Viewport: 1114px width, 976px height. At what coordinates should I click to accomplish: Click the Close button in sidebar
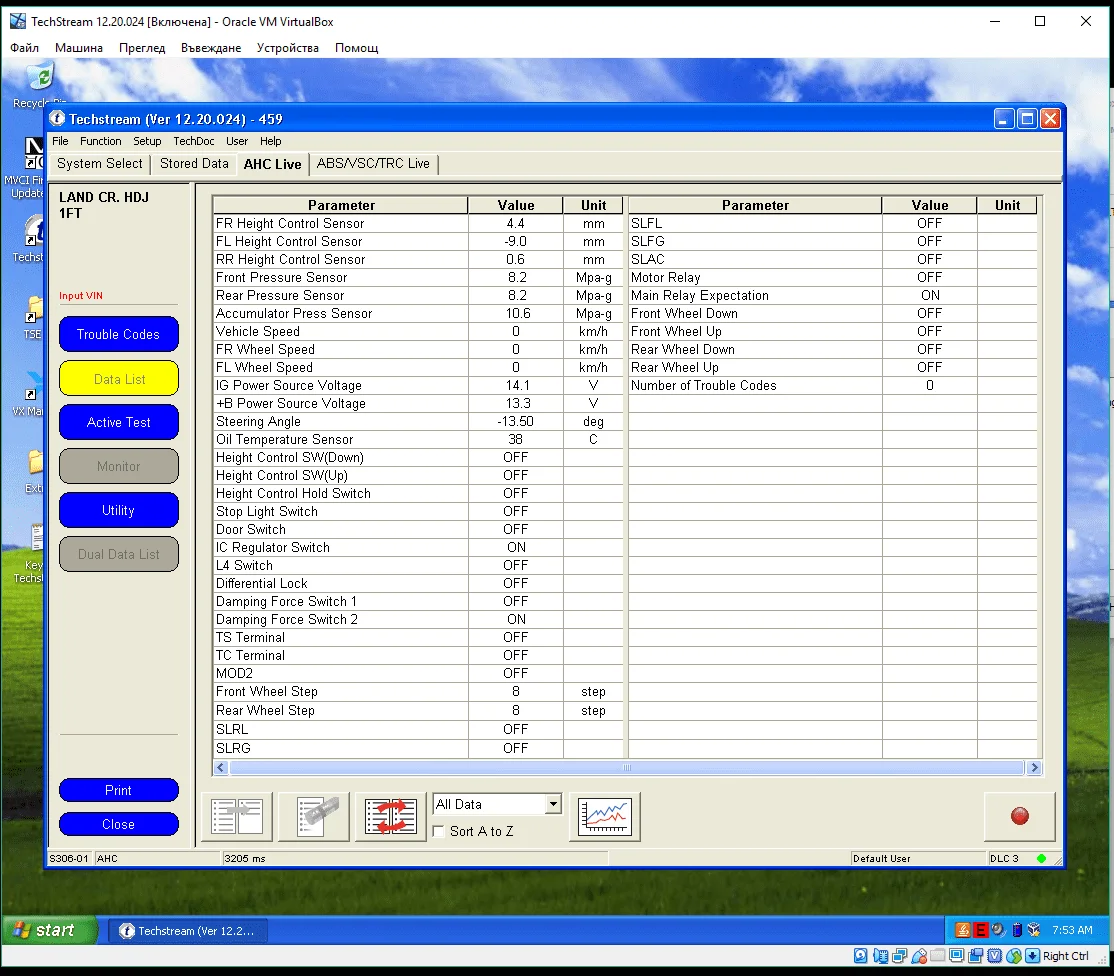pyautogui.click(x=119, y=824)
